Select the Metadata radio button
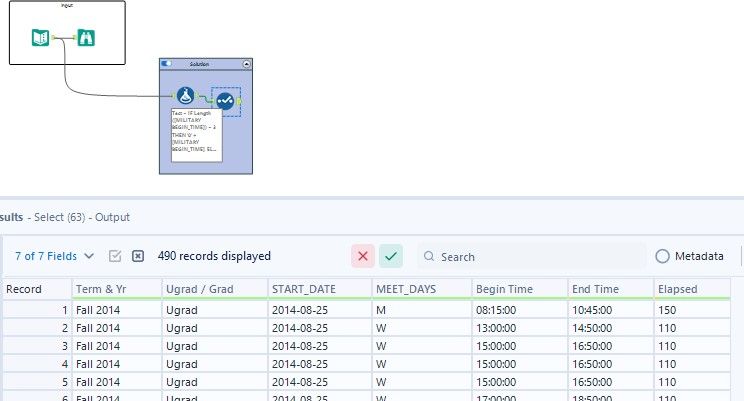Viewport: 744px width, 401px height. [662, 256]
